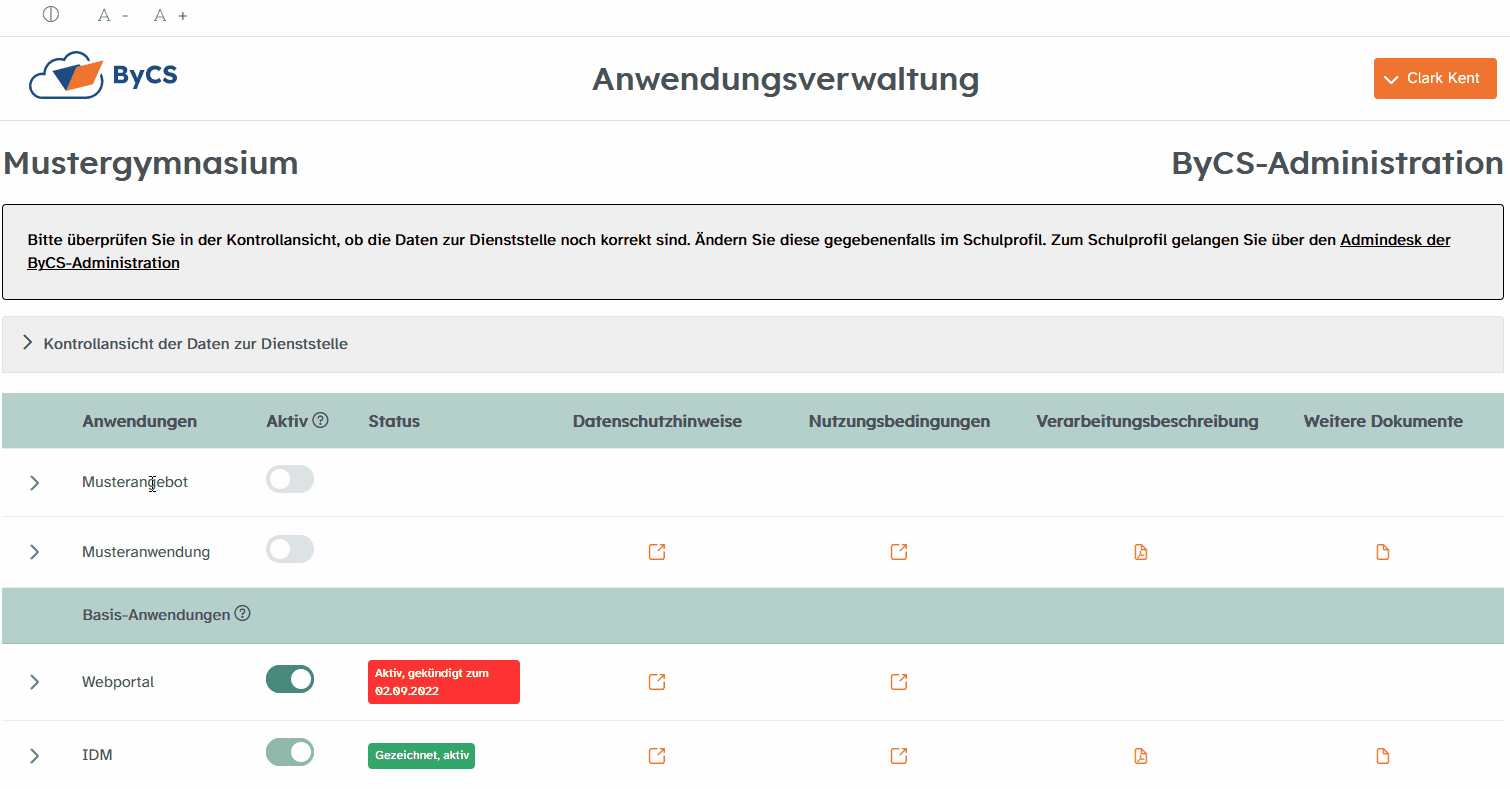This screenshot has width=1510, height=789.
Task: Click the ByCS-Administration heading
Action: (x=1337, y=163)
